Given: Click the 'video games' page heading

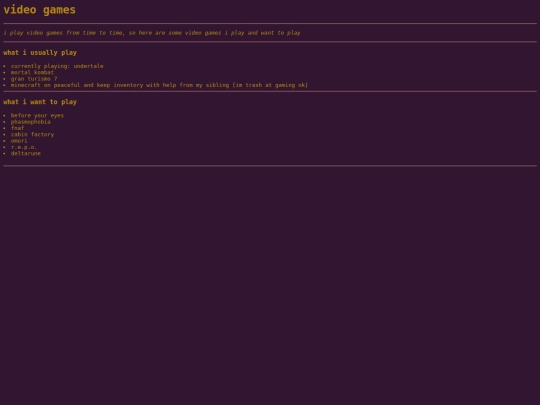Looking at the screenshot, I should click(x=40, y=10).
